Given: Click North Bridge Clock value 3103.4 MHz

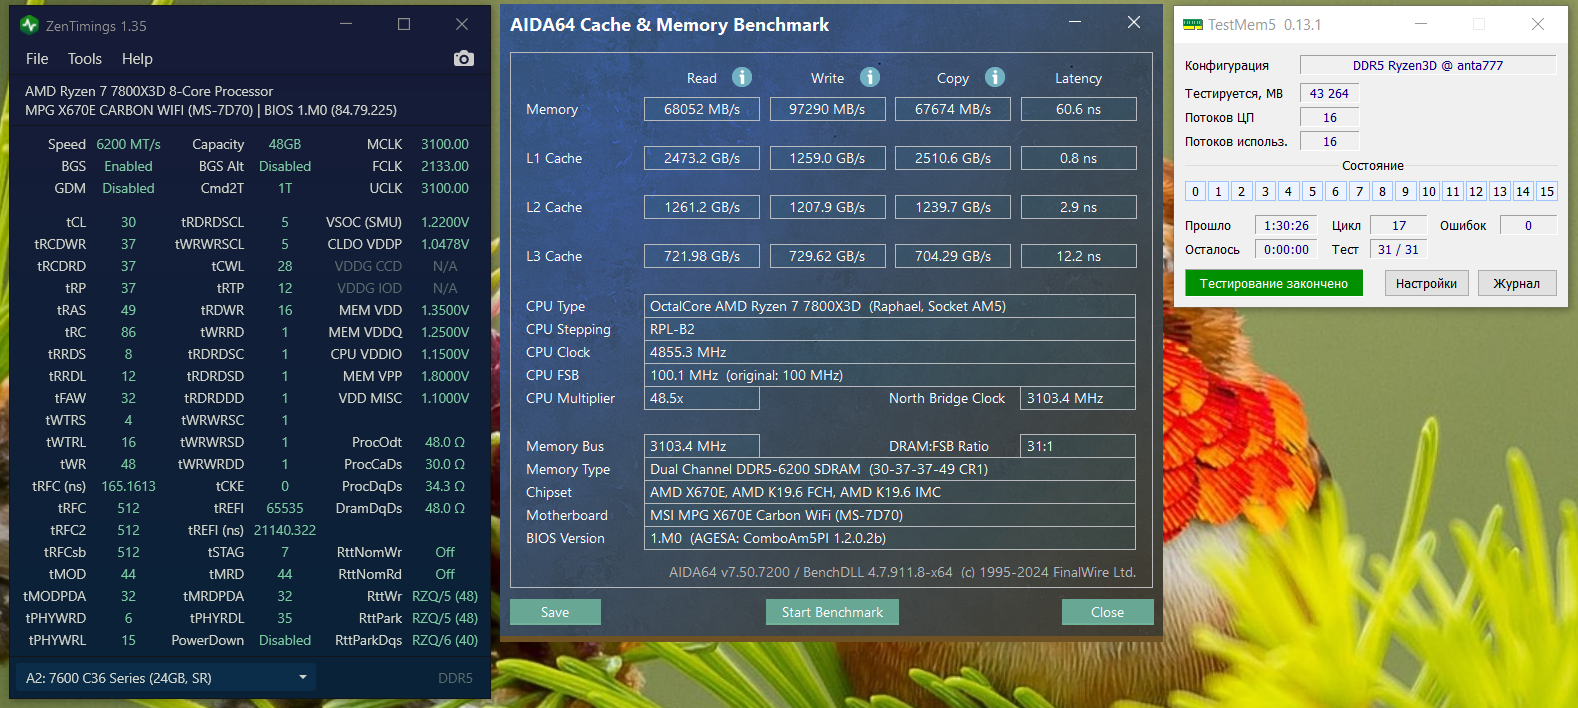Looking at the screenshot, I should point(1078,398).
